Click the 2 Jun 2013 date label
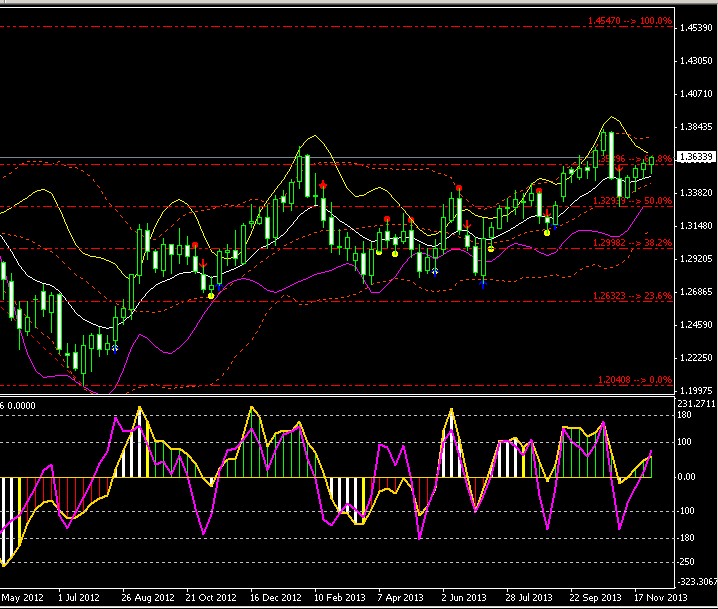This screenshot has width=718, height=609. coord(464,598)
